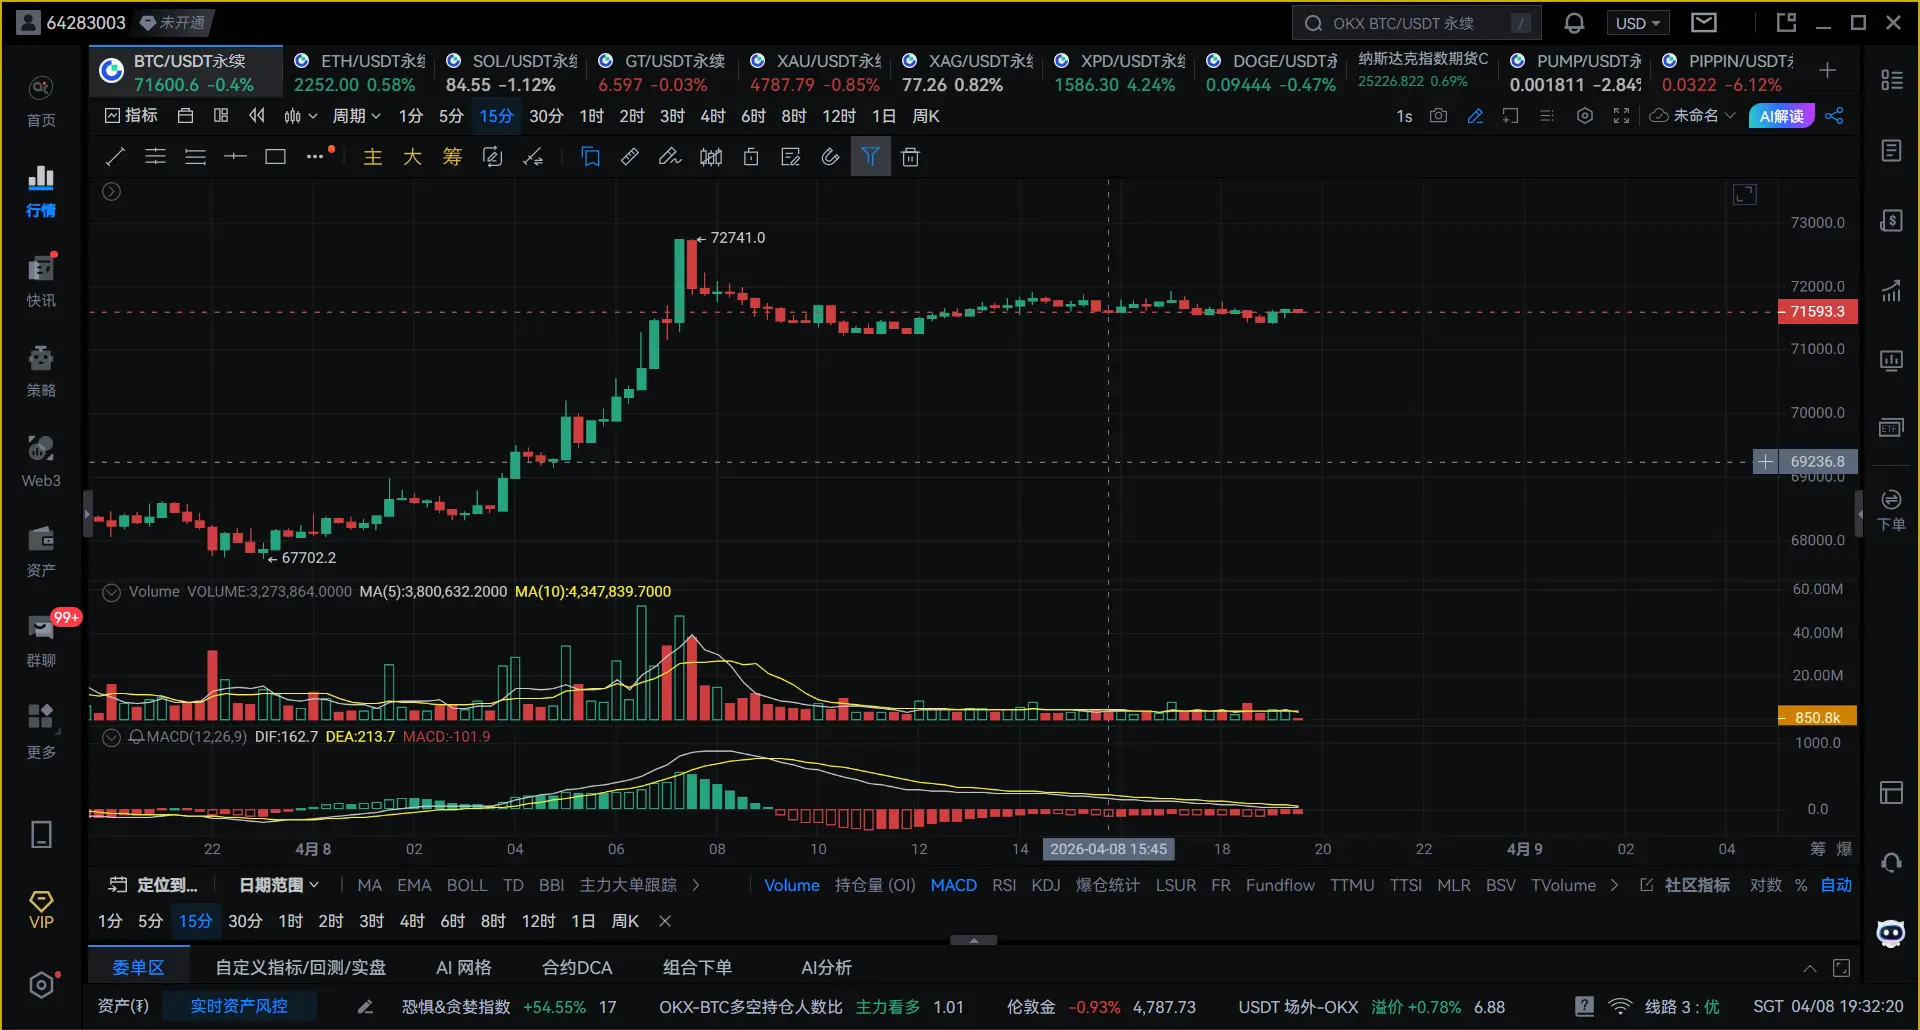Open the Web3 sidebar icon
This screenshot has height=1030, width=1920.
41,461
